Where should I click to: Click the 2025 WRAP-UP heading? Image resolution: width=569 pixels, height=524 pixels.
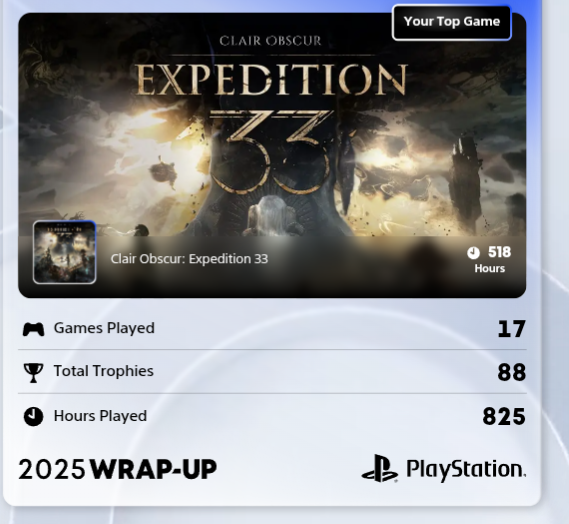click(118, 469)
